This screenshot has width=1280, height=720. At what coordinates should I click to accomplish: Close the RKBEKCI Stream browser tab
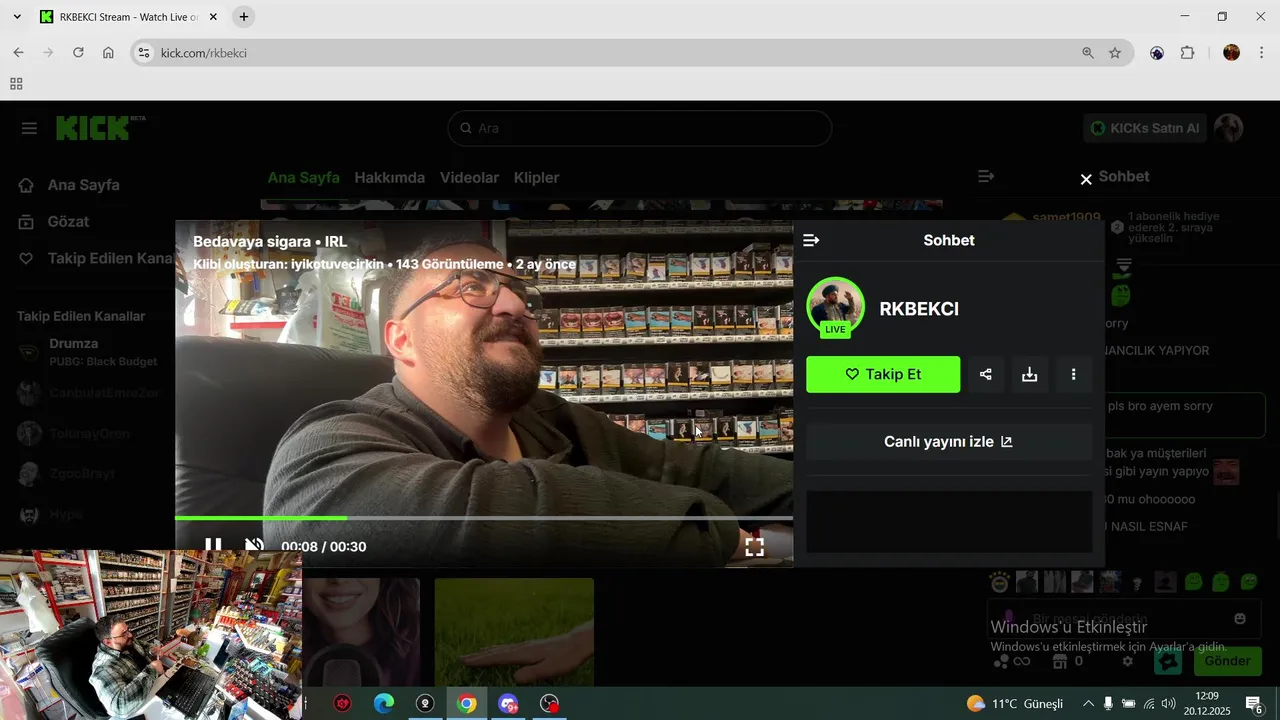point(213,17)
